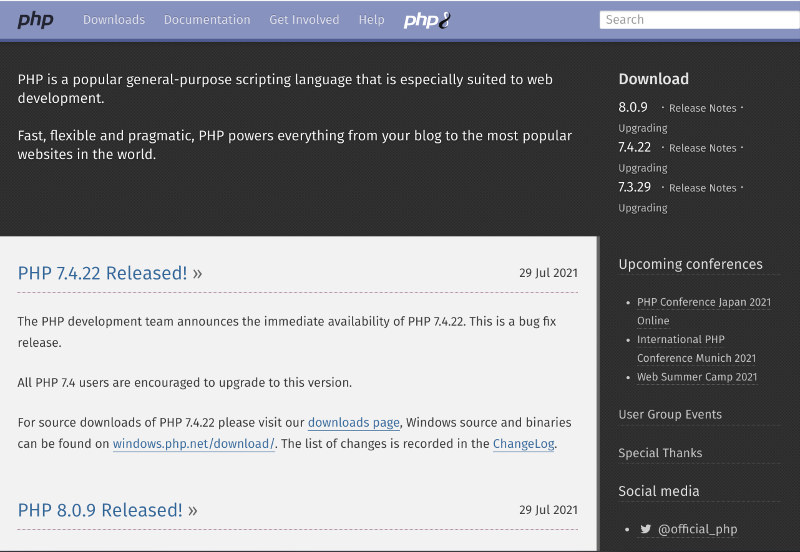Download PHP version 8.0.9
Screen dimensions: 800x552
633,107
